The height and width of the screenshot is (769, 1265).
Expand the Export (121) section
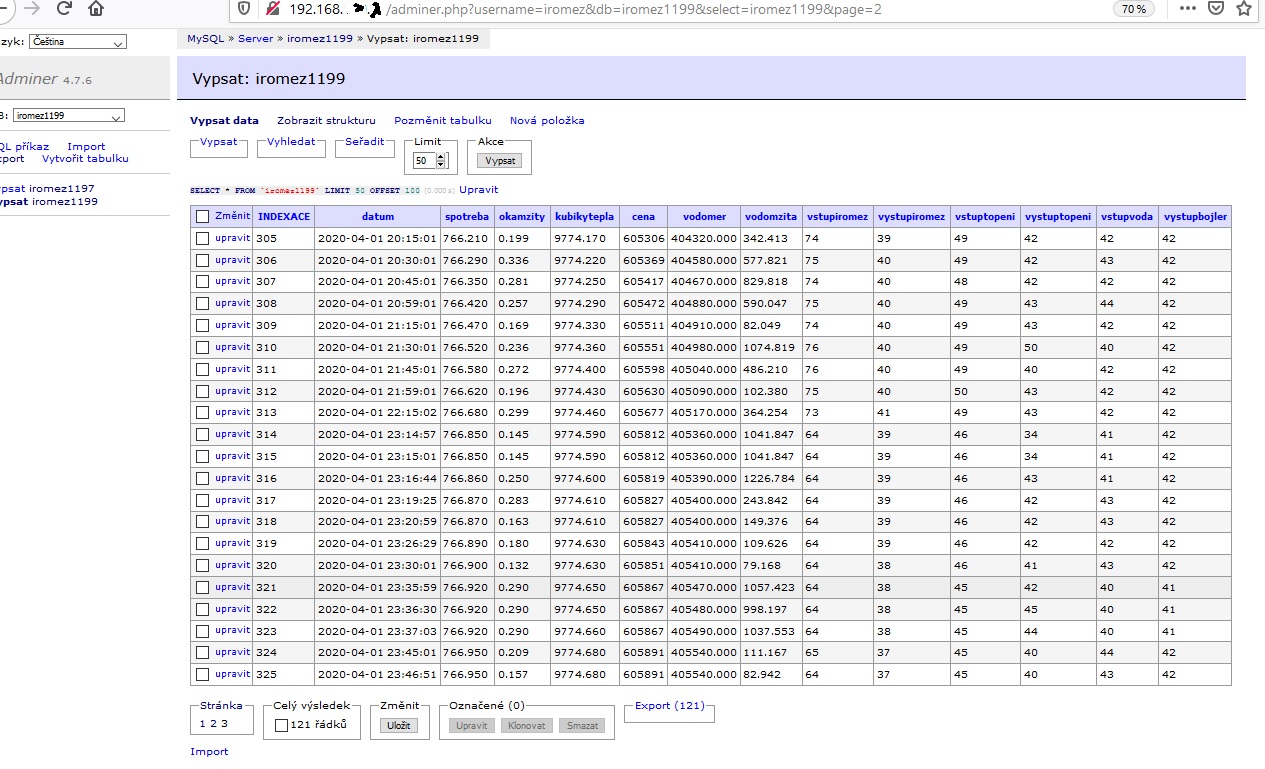pyautogui.click(x=669, y=706)
